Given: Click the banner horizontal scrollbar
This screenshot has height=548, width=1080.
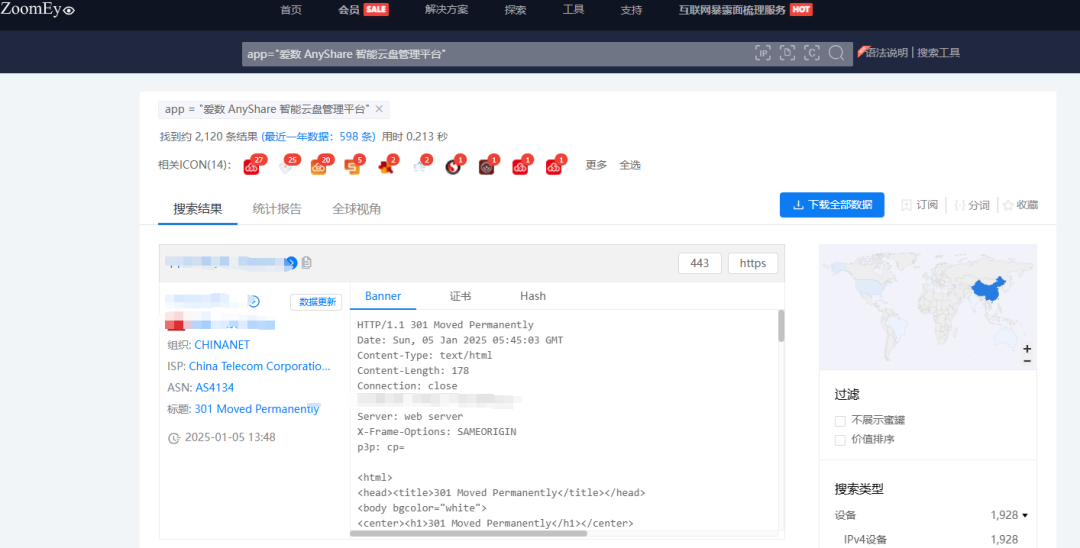Looking at the screenshot, I should tap(468, 533).
